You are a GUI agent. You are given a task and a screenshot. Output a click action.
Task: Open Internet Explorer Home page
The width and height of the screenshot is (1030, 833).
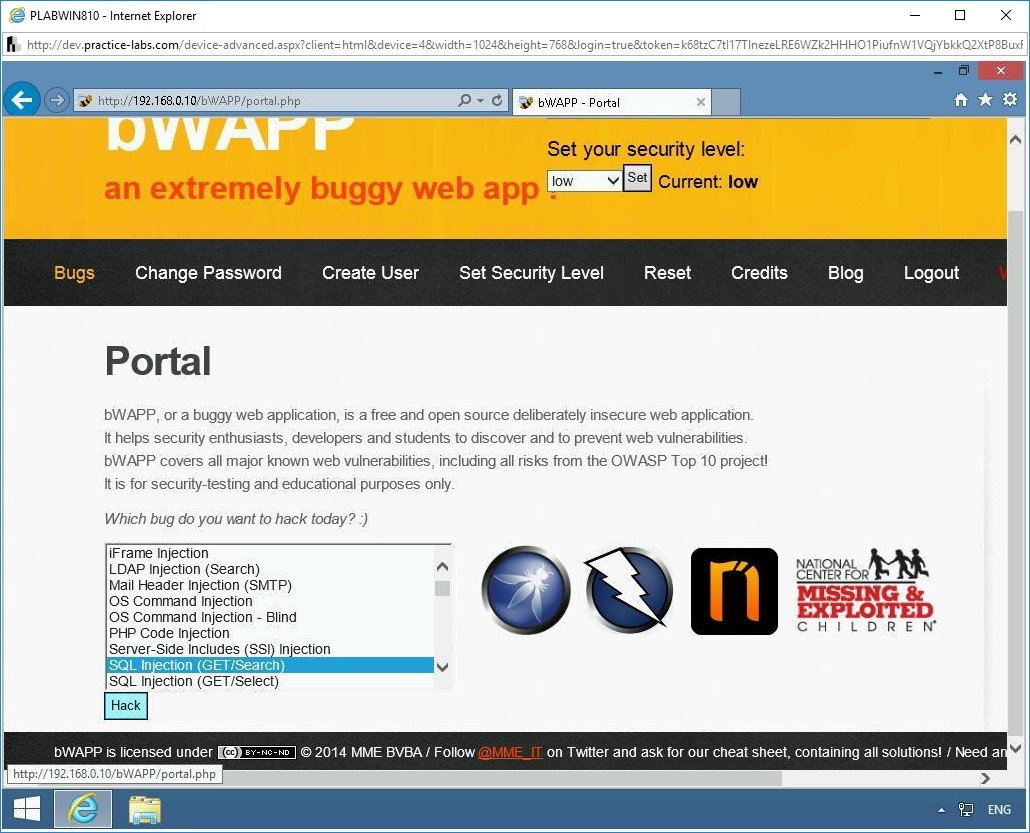click(x=960, y=100)
